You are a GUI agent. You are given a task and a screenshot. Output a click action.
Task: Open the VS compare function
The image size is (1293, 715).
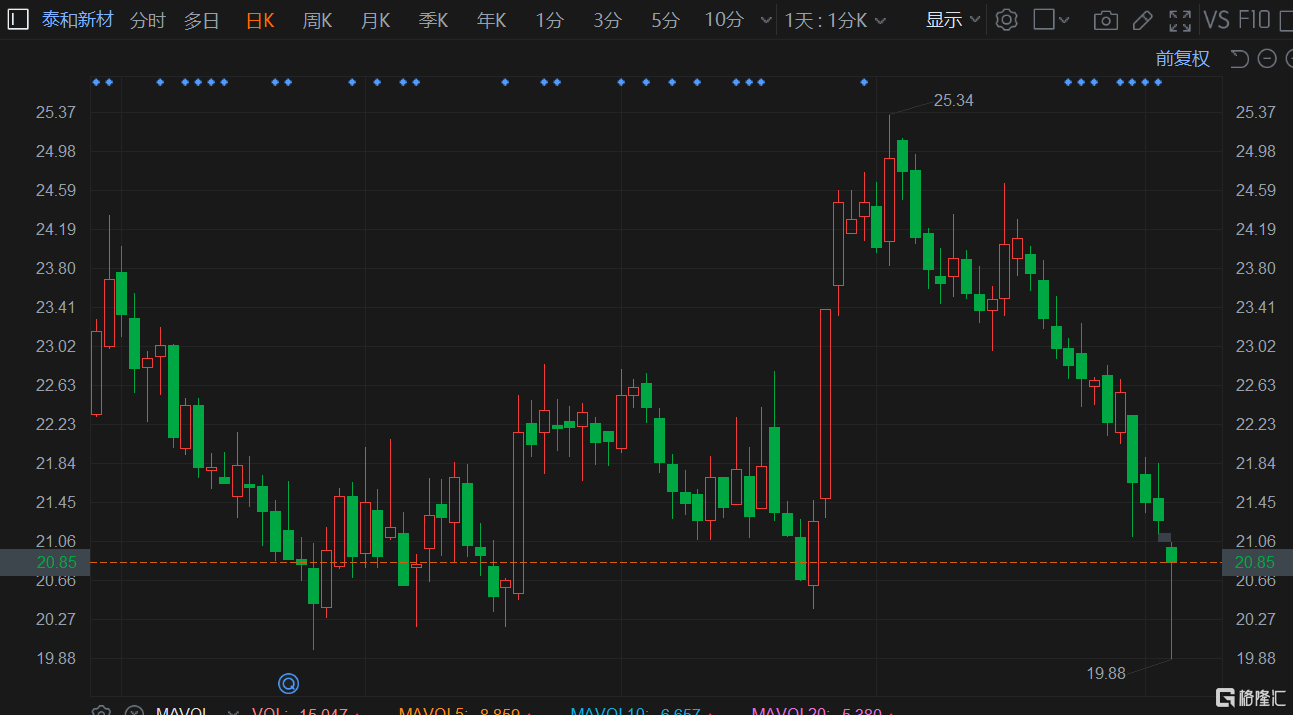(x=1216, y=20)
